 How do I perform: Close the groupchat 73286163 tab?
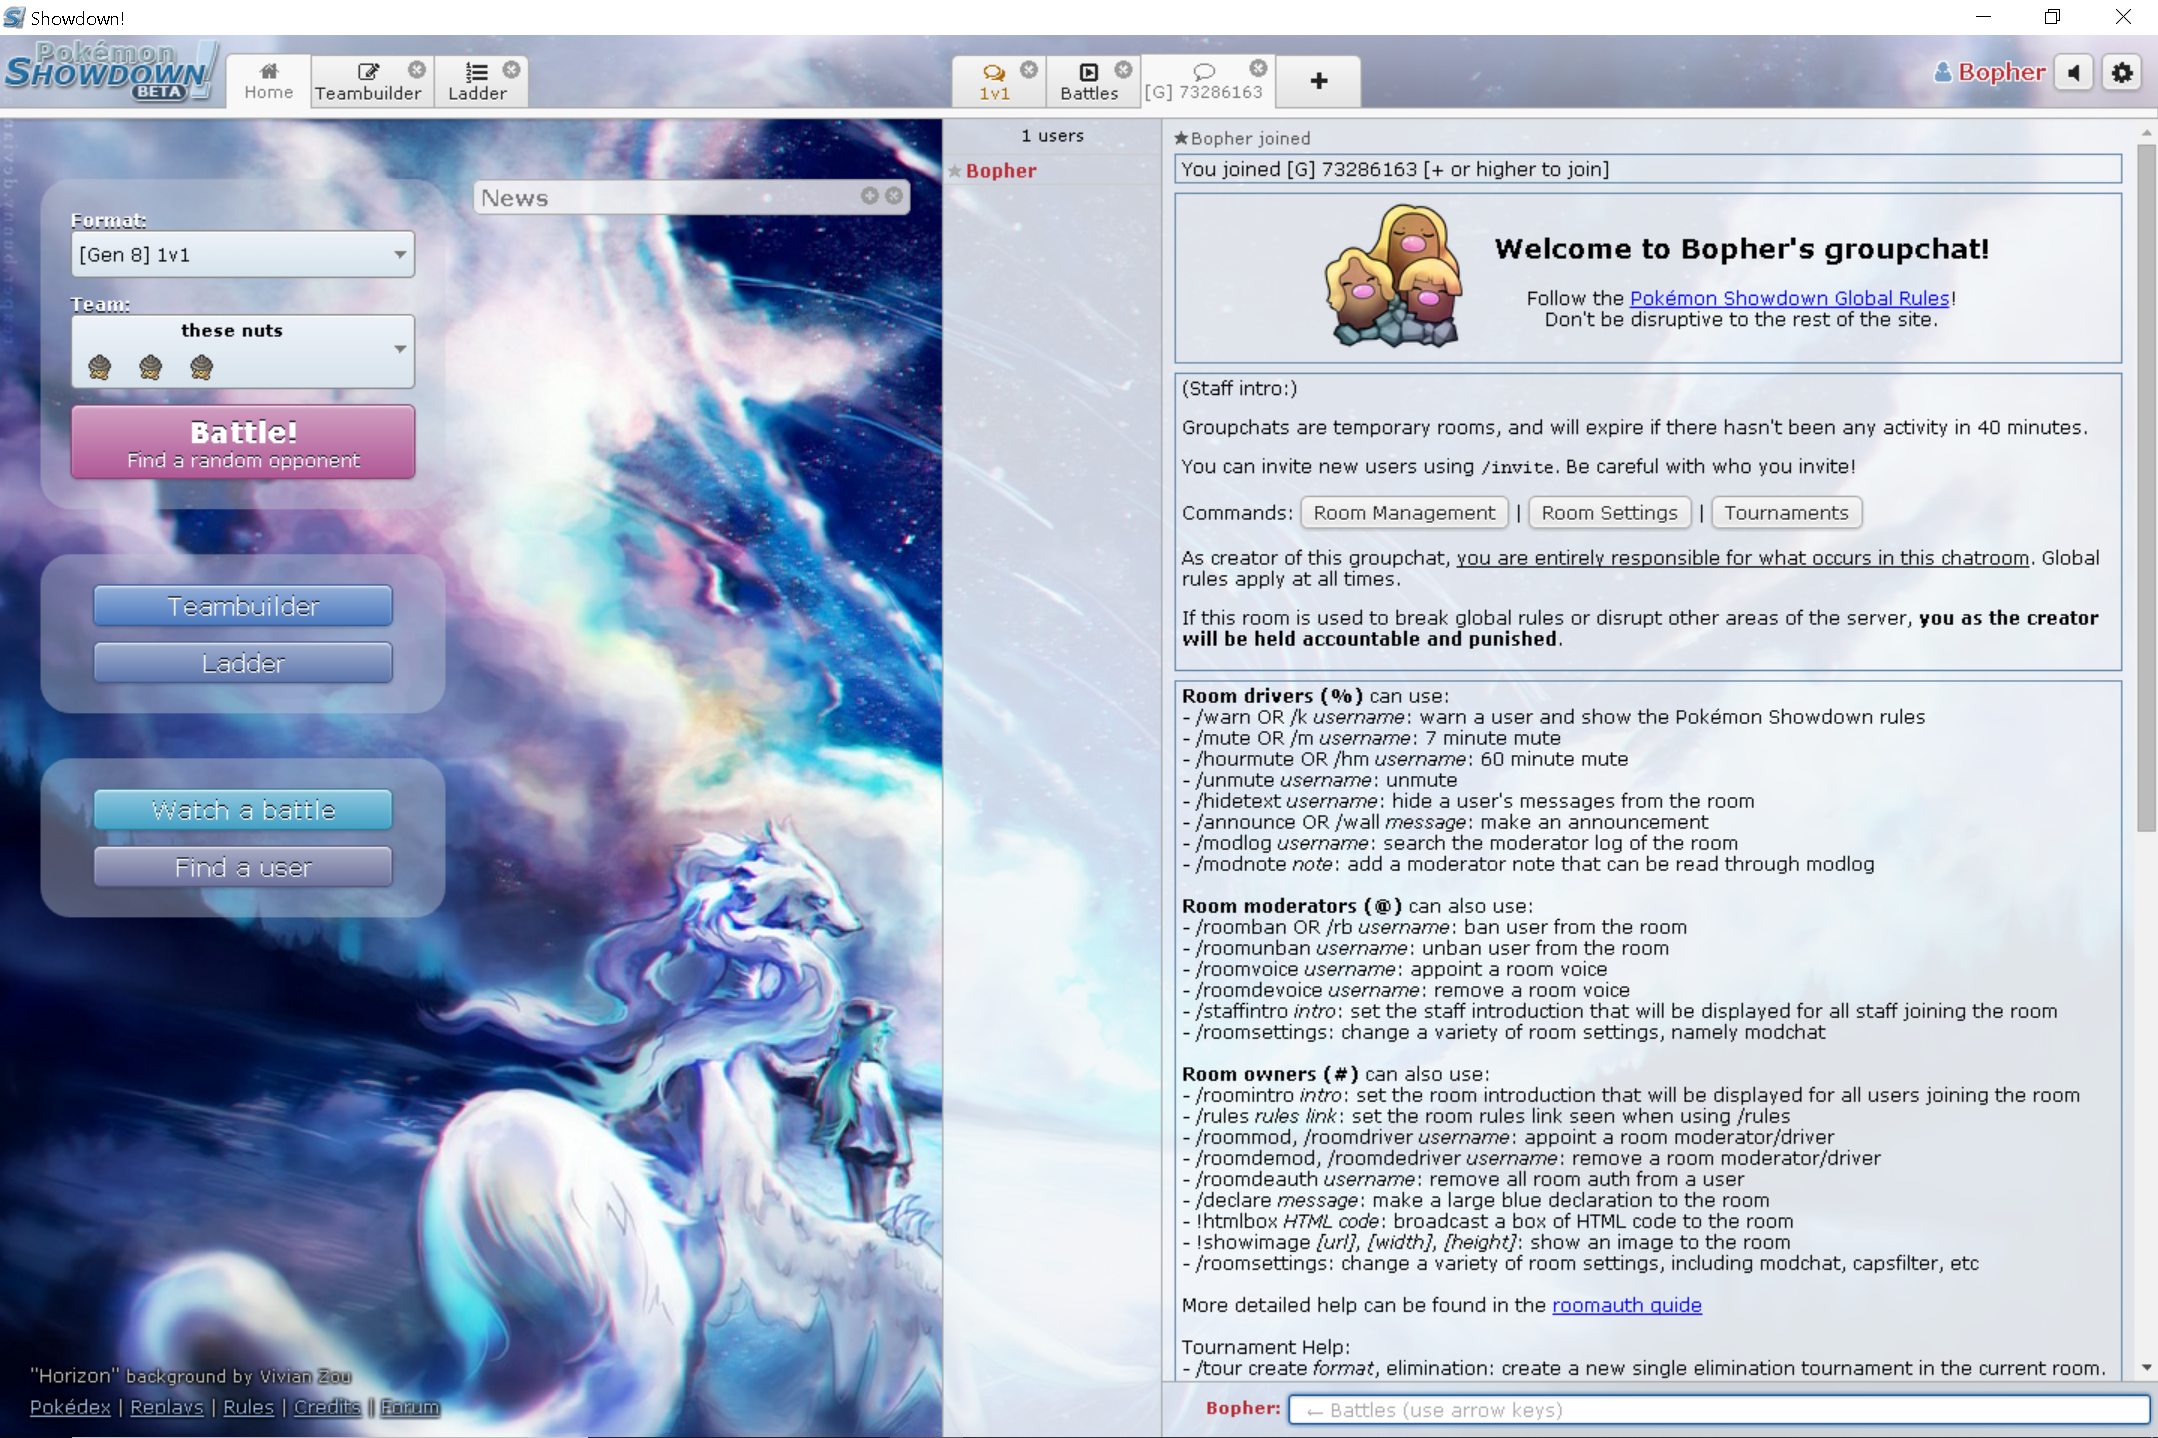tap(1258, 67)
